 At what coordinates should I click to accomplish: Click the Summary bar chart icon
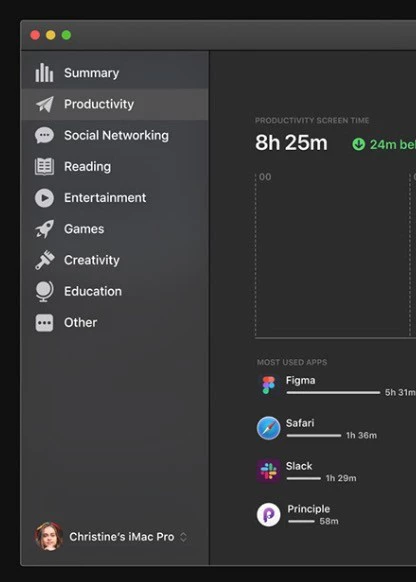pos(44,73)
